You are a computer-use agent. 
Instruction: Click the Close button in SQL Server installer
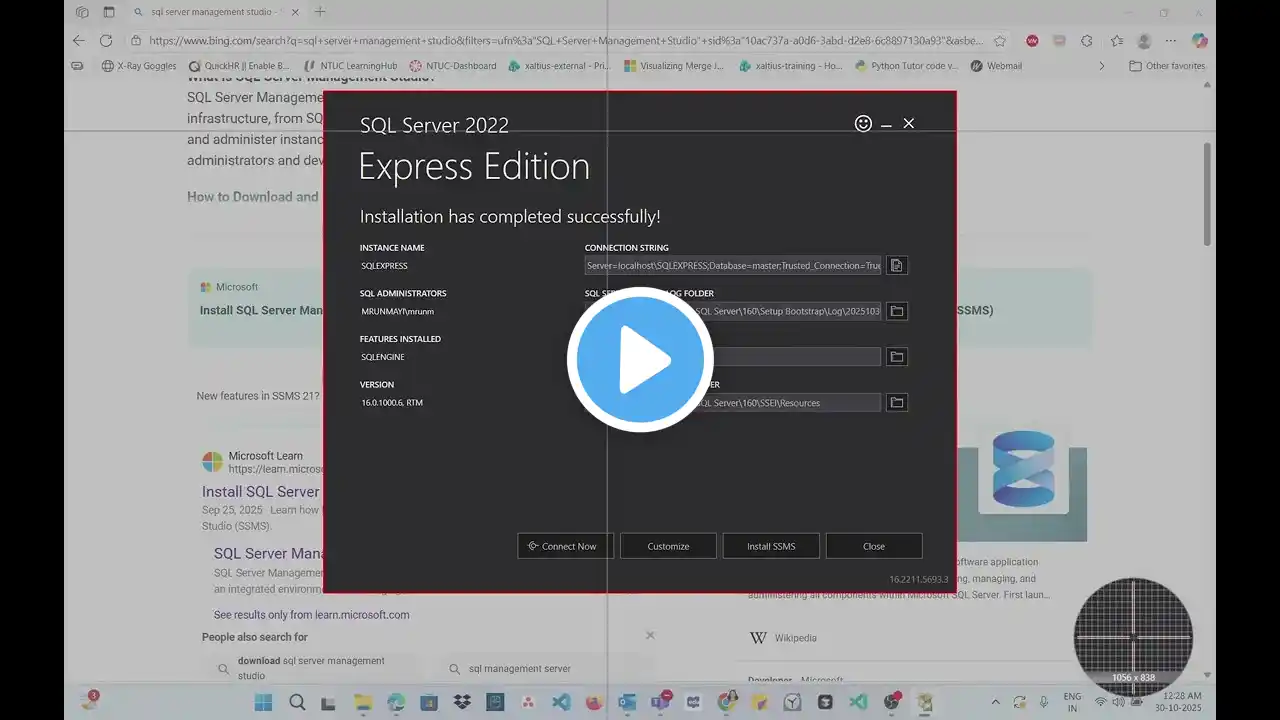(874, 546)
